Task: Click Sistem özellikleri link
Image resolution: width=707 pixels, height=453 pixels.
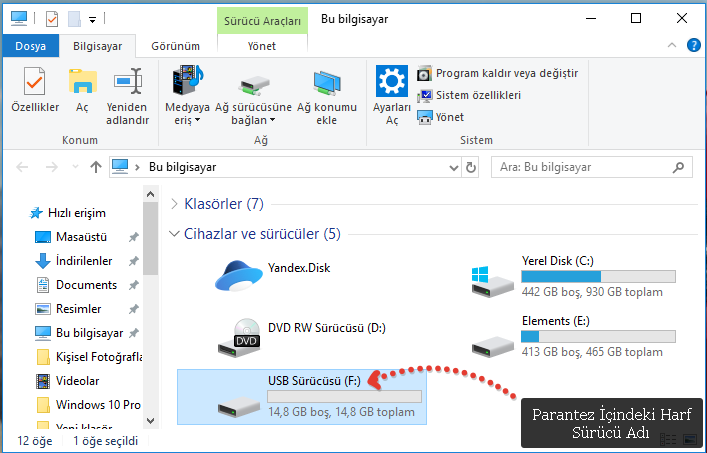Action: (477, 95)
